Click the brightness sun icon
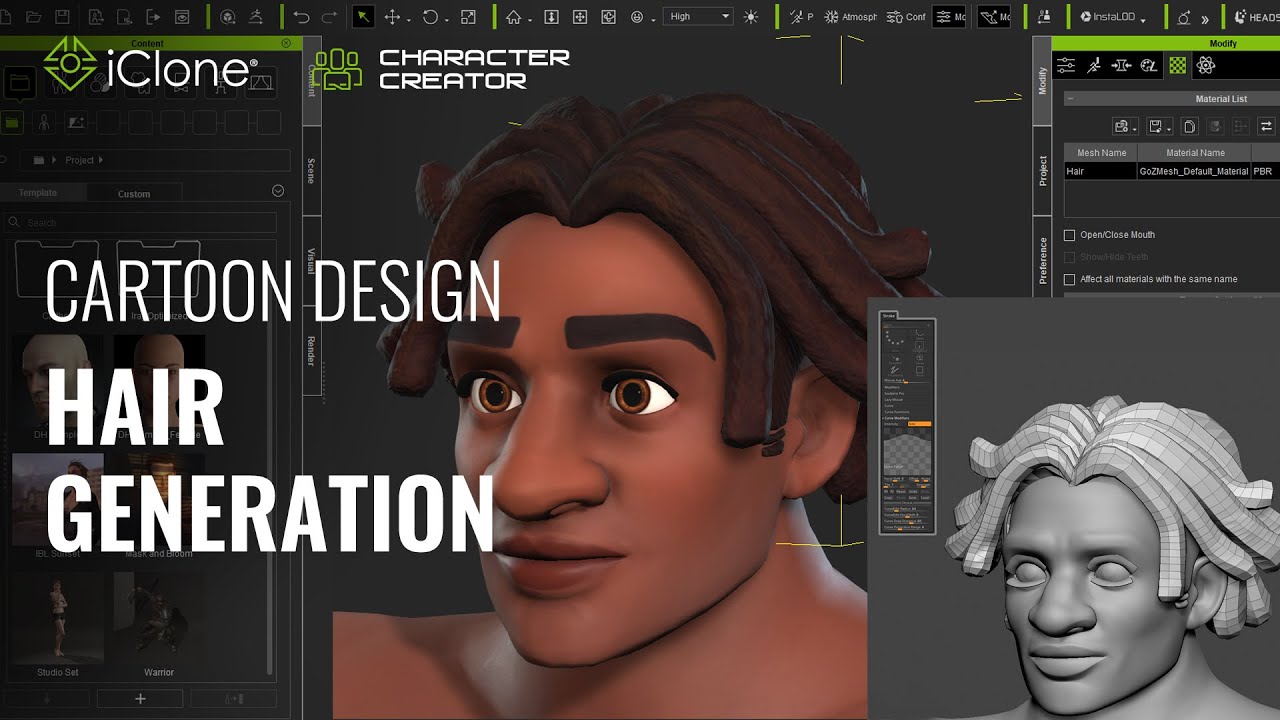The height and width of the screenshot is (720, 1280). point(751,17)
